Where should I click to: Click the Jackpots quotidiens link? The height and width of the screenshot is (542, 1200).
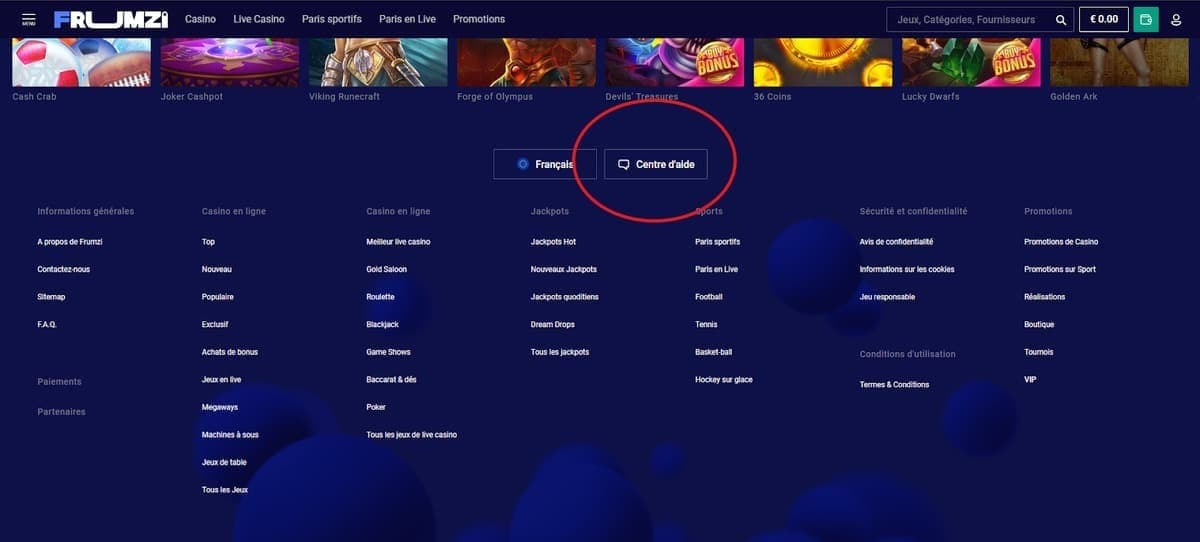[x=565, y=297]
